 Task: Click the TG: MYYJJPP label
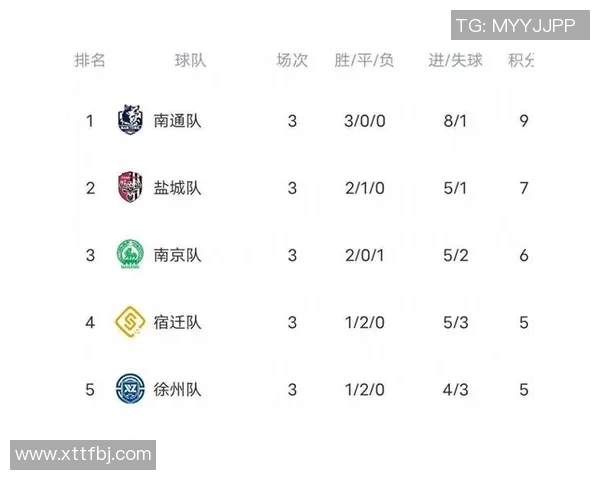[515, 25]
